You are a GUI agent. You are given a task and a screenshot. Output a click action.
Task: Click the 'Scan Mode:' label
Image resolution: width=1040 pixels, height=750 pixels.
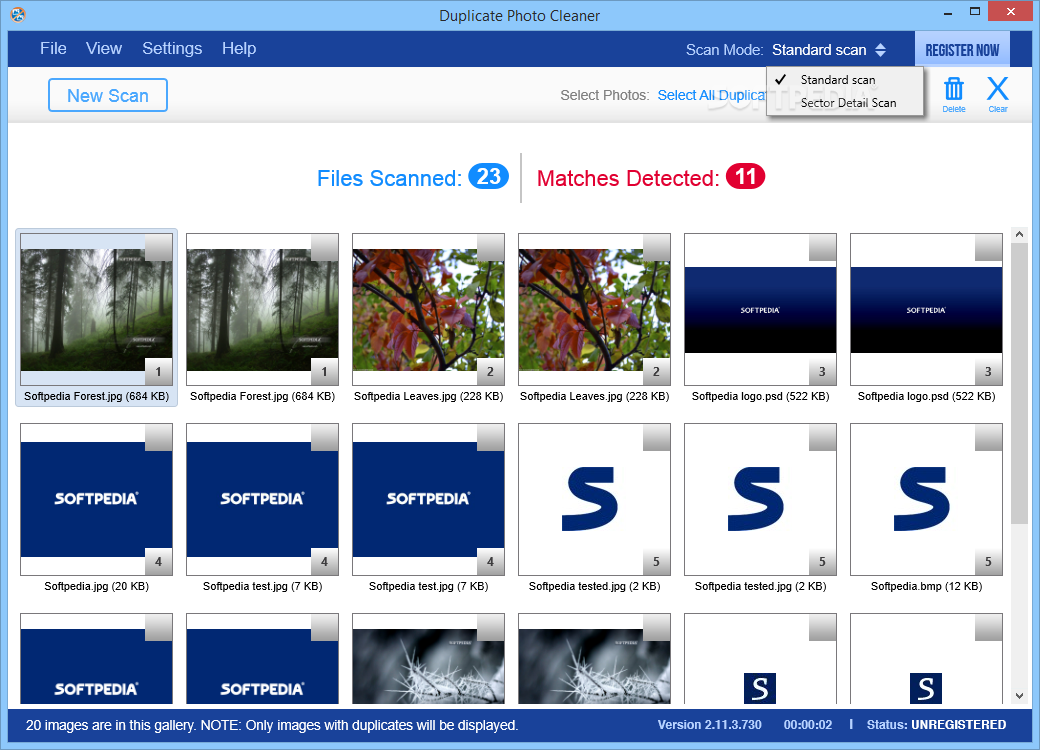(724, 50)
